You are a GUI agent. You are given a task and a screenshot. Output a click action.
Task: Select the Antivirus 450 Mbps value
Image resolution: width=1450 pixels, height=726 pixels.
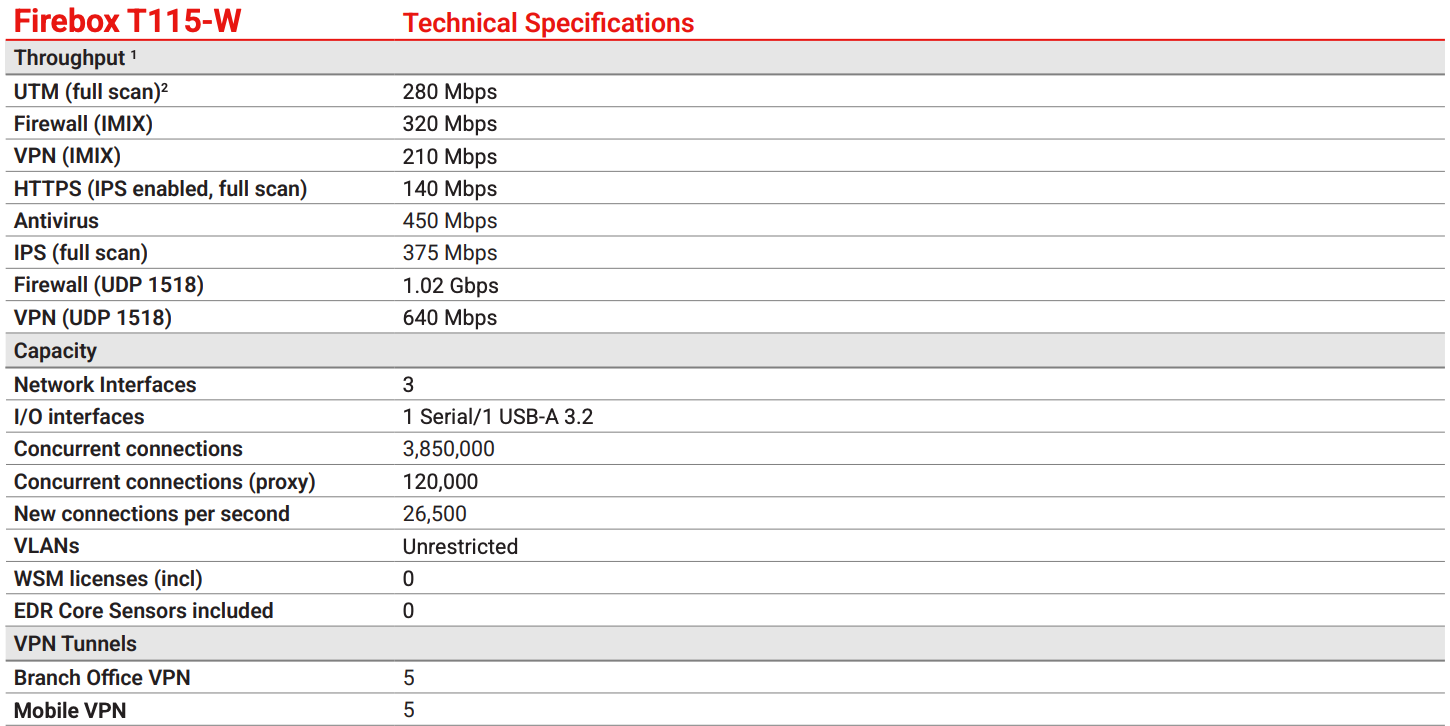click(x=449, y=221)
